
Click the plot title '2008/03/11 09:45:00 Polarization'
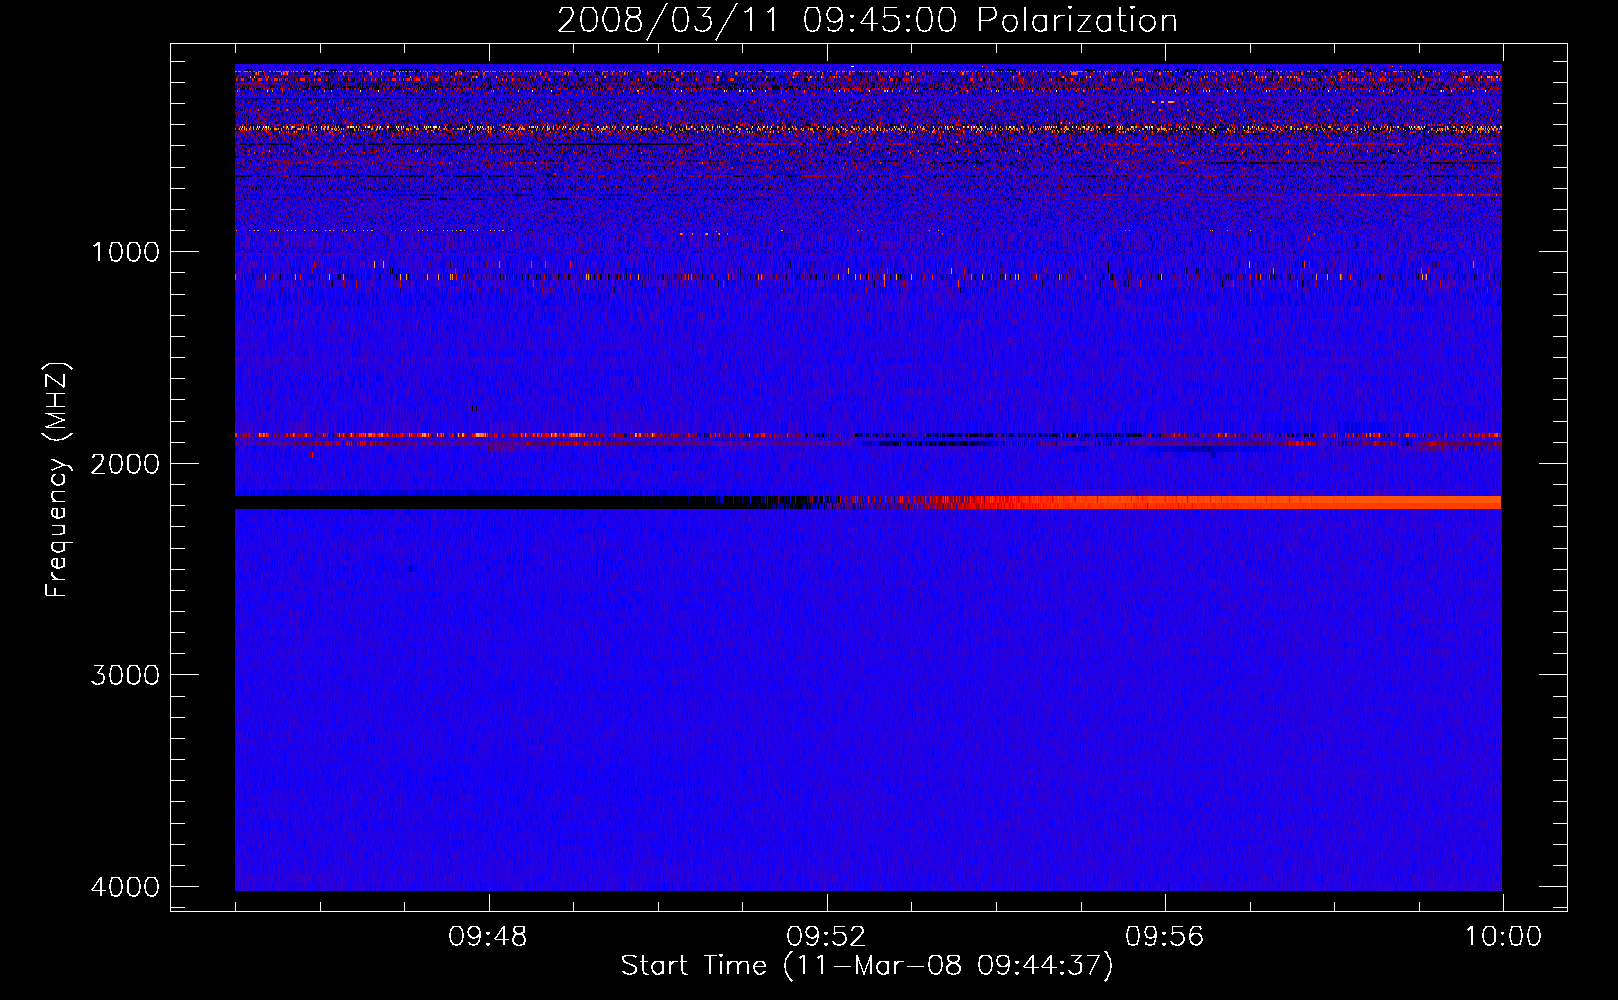(x=867, y=20)
